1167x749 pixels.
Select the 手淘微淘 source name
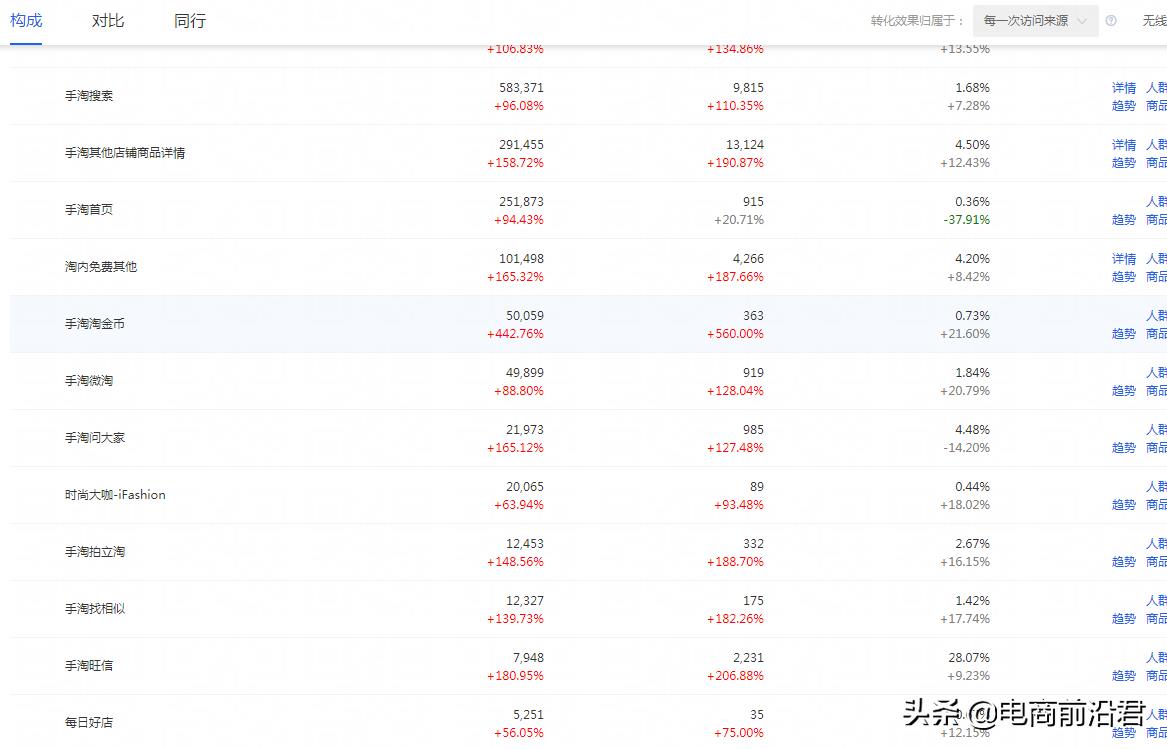(89, 380)
